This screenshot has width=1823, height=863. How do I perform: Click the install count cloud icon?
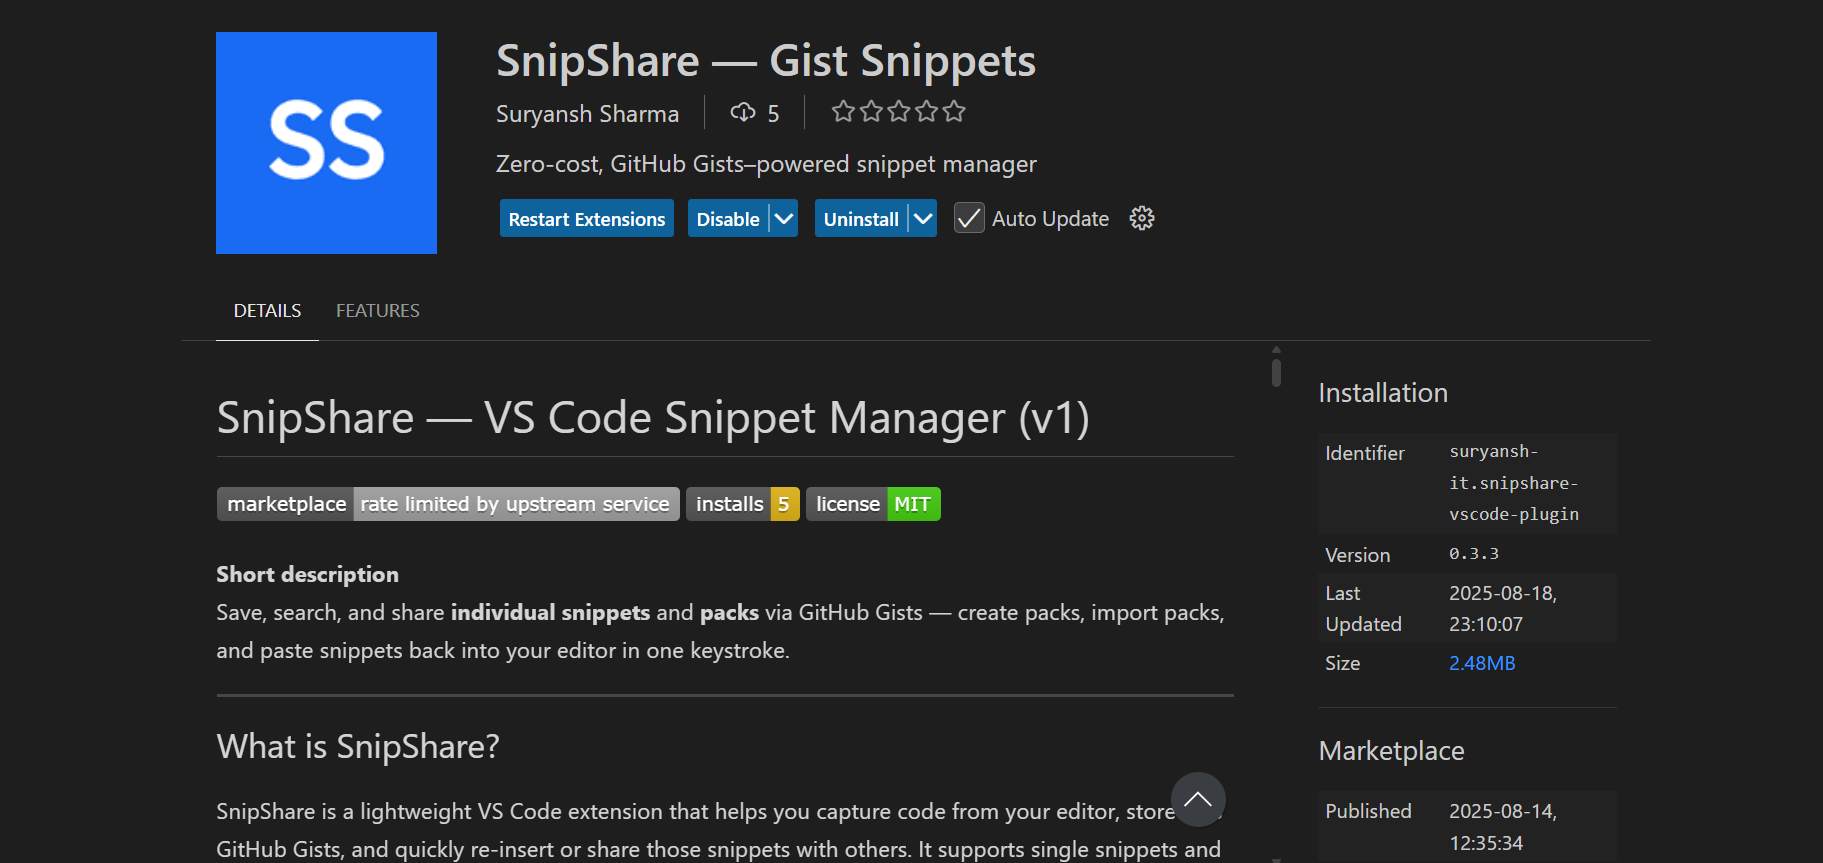click(x=743, y=113)
